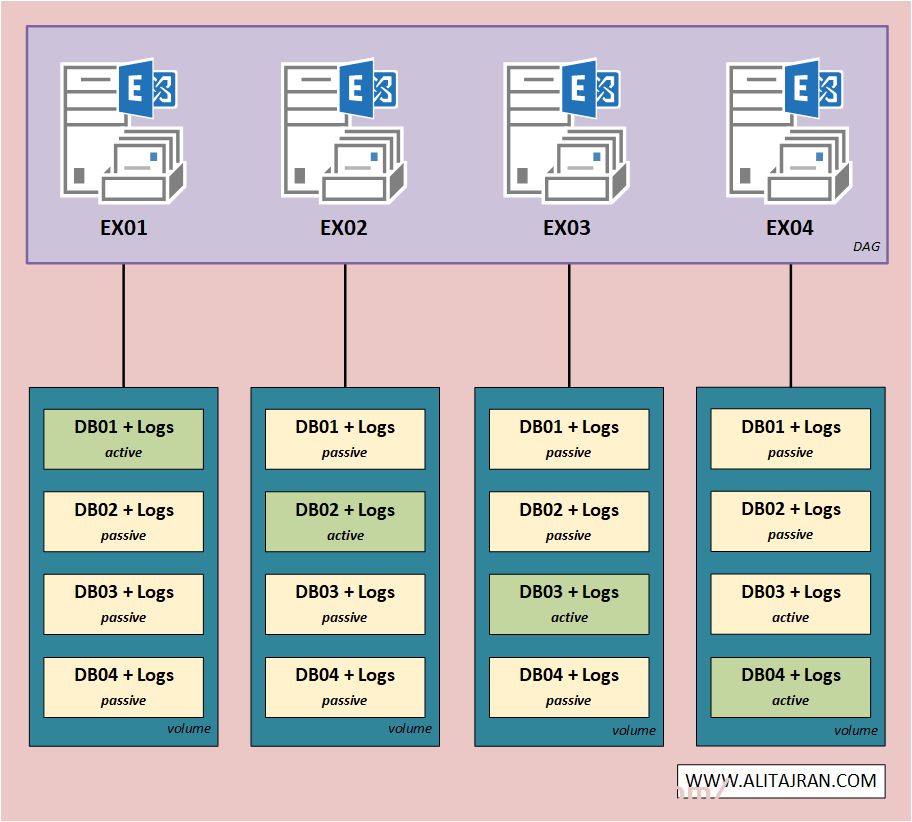Click the volume label below EX01's databases

coord(189,729)
